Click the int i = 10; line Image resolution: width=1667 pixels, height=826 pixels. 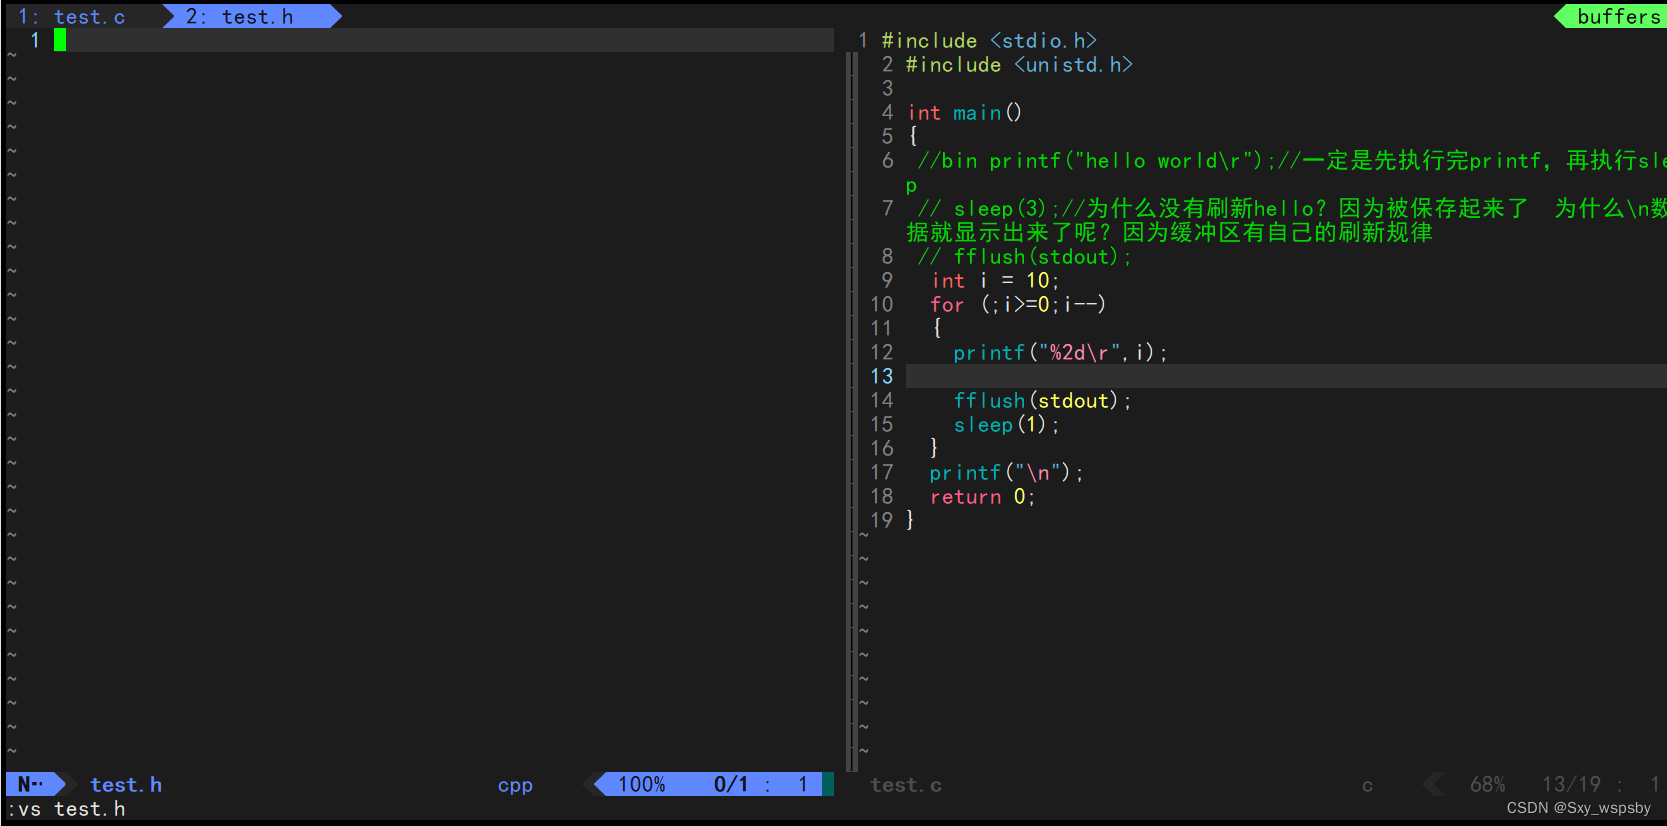click(x=995, y=280)
